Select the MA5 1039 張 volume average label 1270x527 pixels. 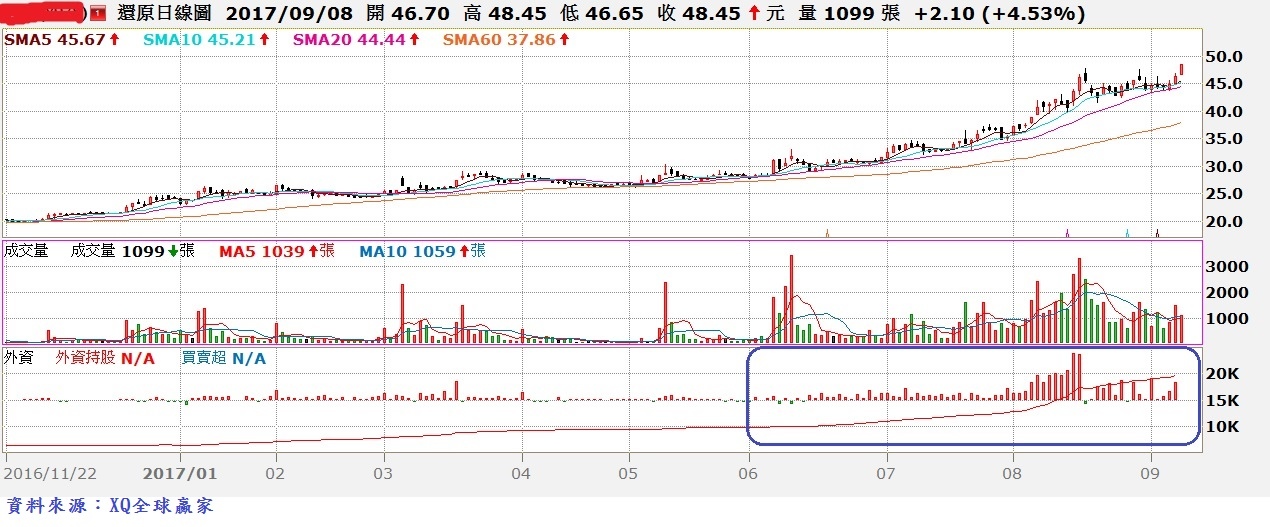pos(276,251)
